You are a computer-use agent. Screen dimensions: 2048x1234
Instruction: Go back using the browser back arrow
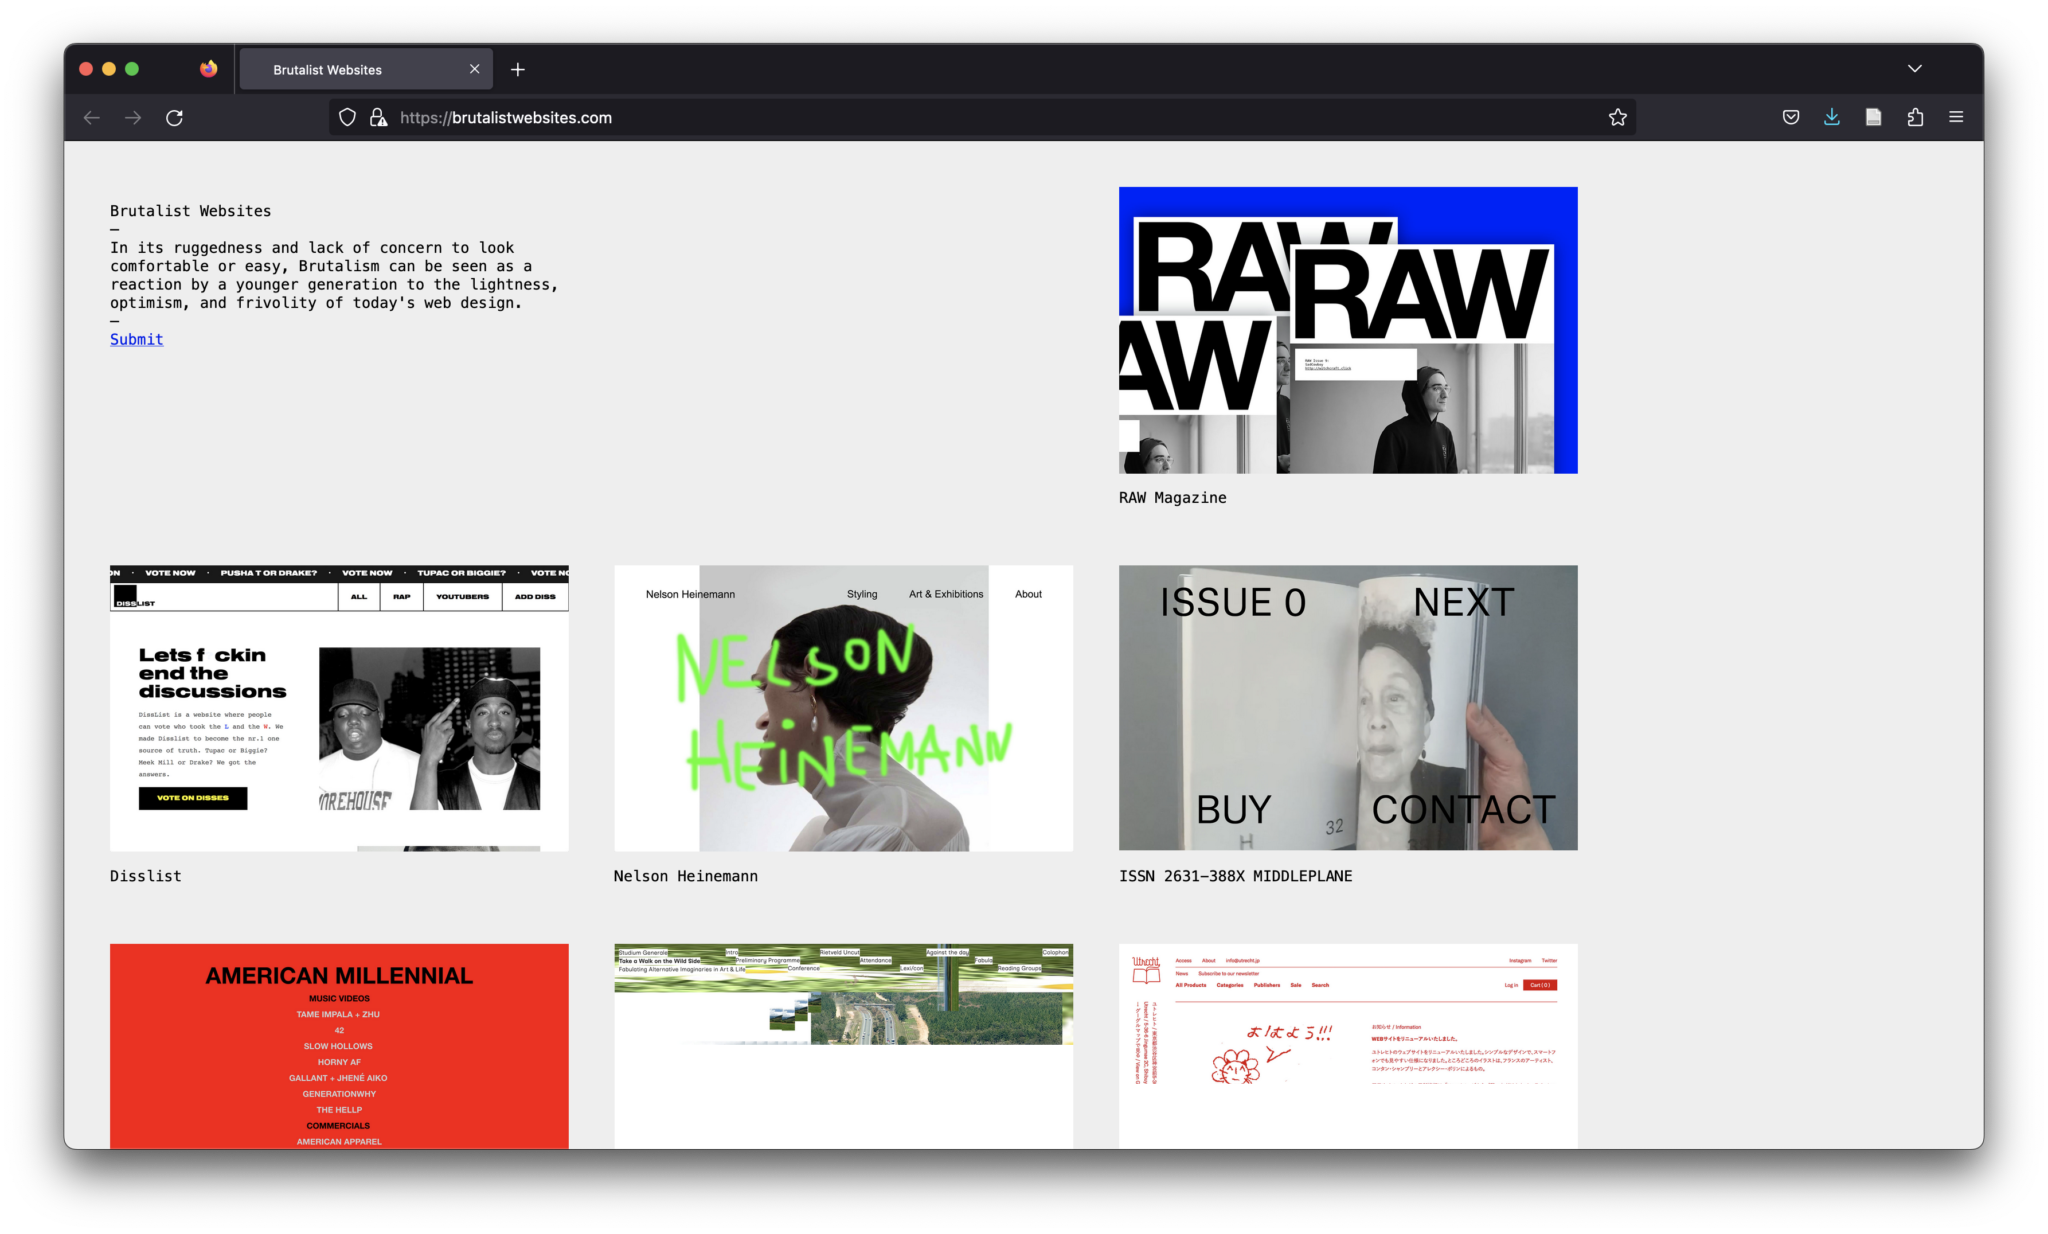[92, 118]
